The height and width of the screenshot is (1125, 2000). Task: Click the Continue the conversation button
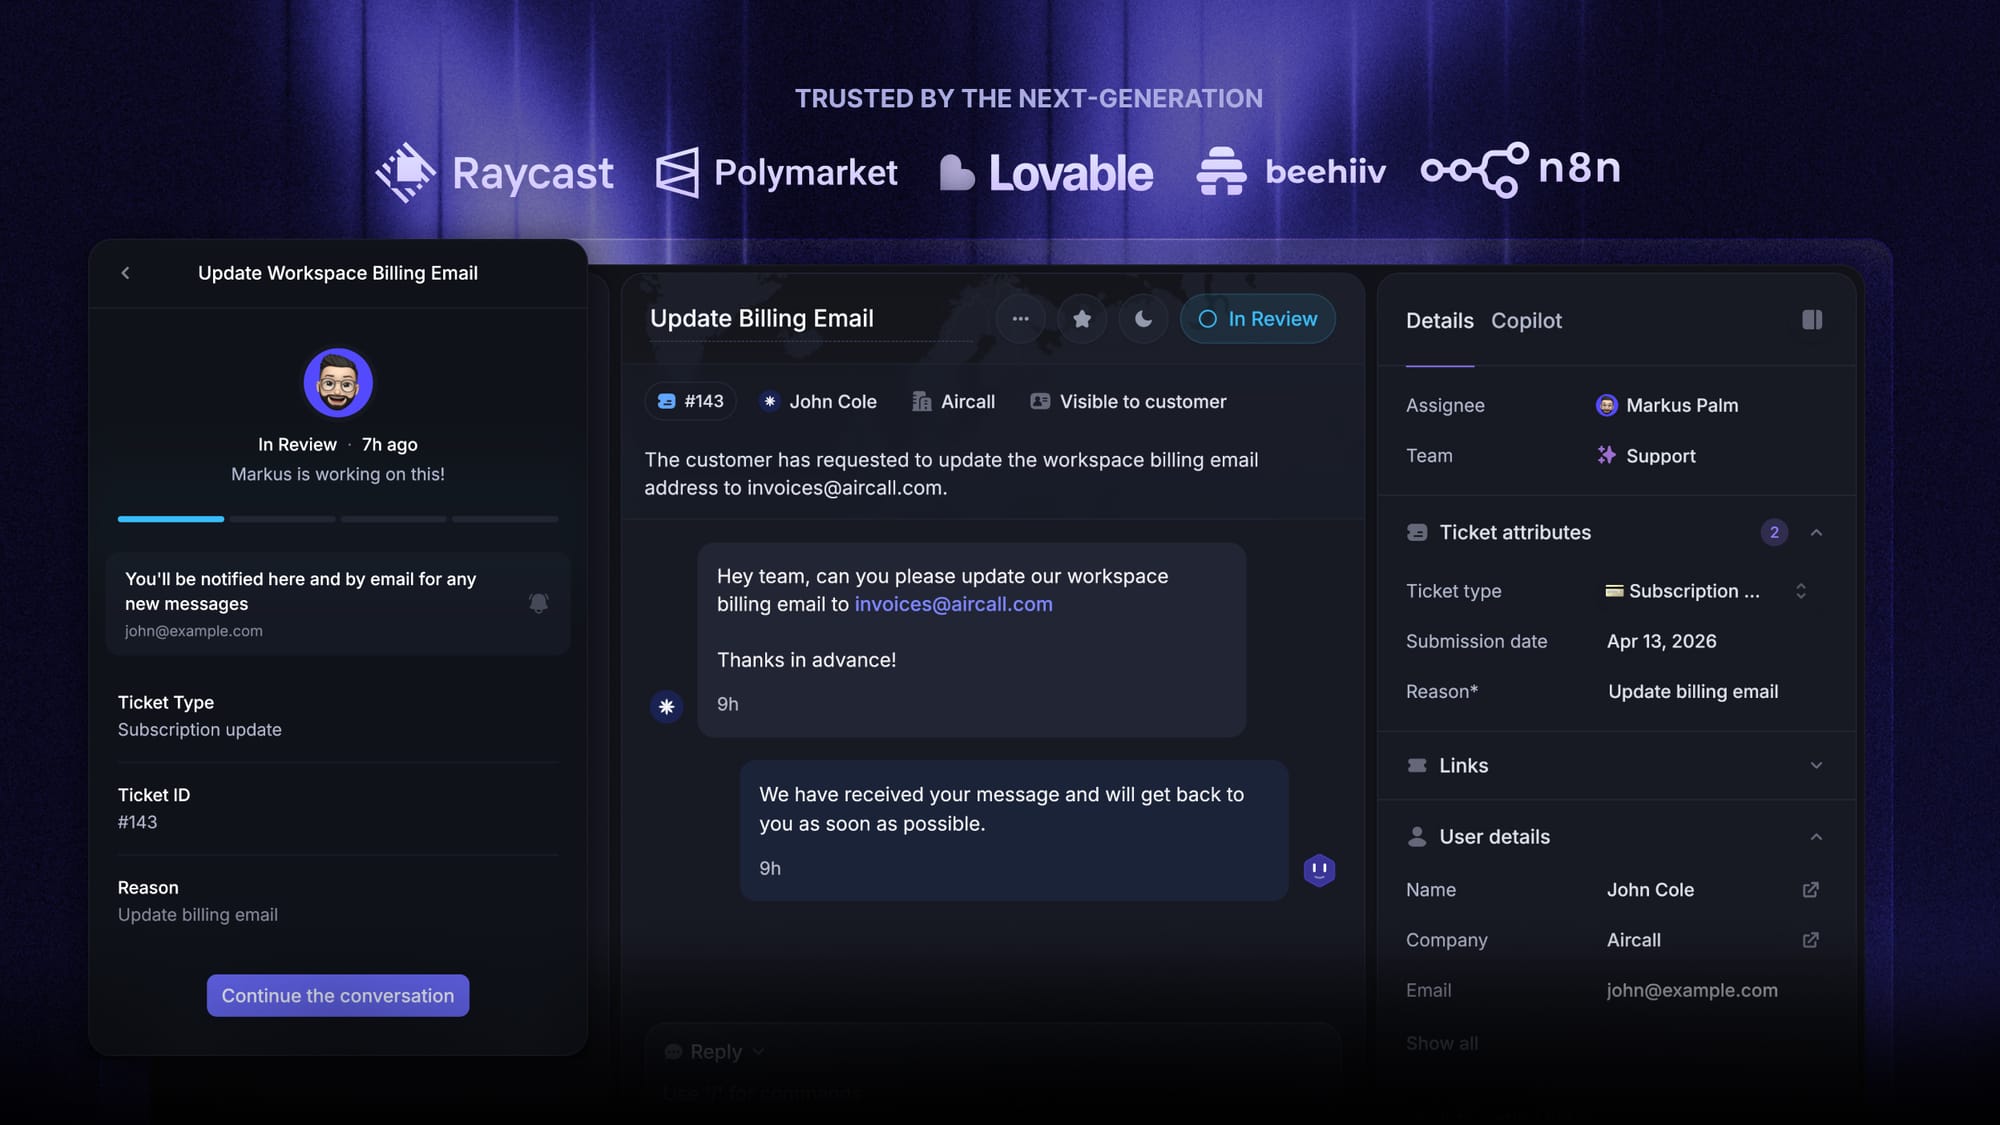click(x=337, y=995)
